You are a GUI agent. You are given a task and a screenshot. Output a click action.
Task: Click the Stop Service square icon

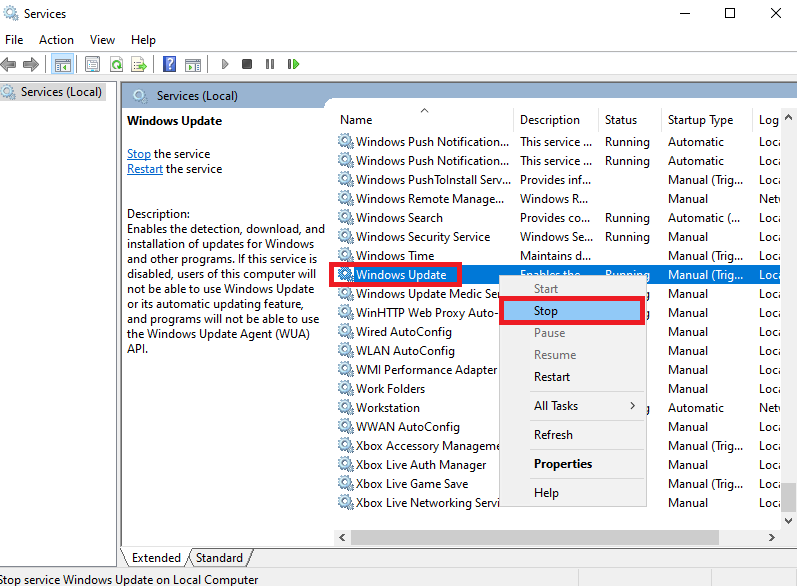click(247, 64)
